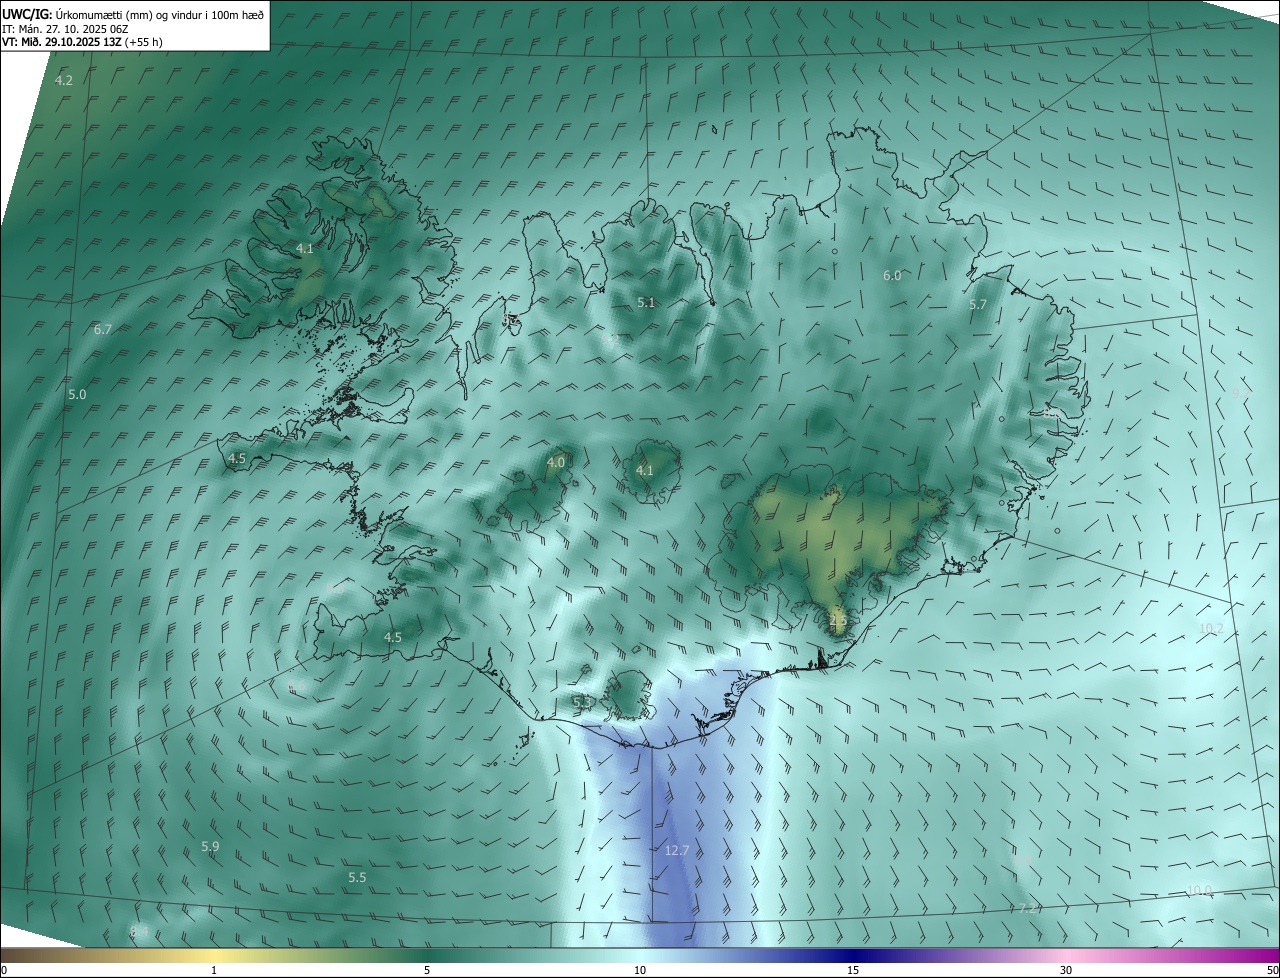This screenshot has height=978, width=1280.
Task: Click the 1 tick on color scale
Action: pyautogui.click(x=214, y=970)
